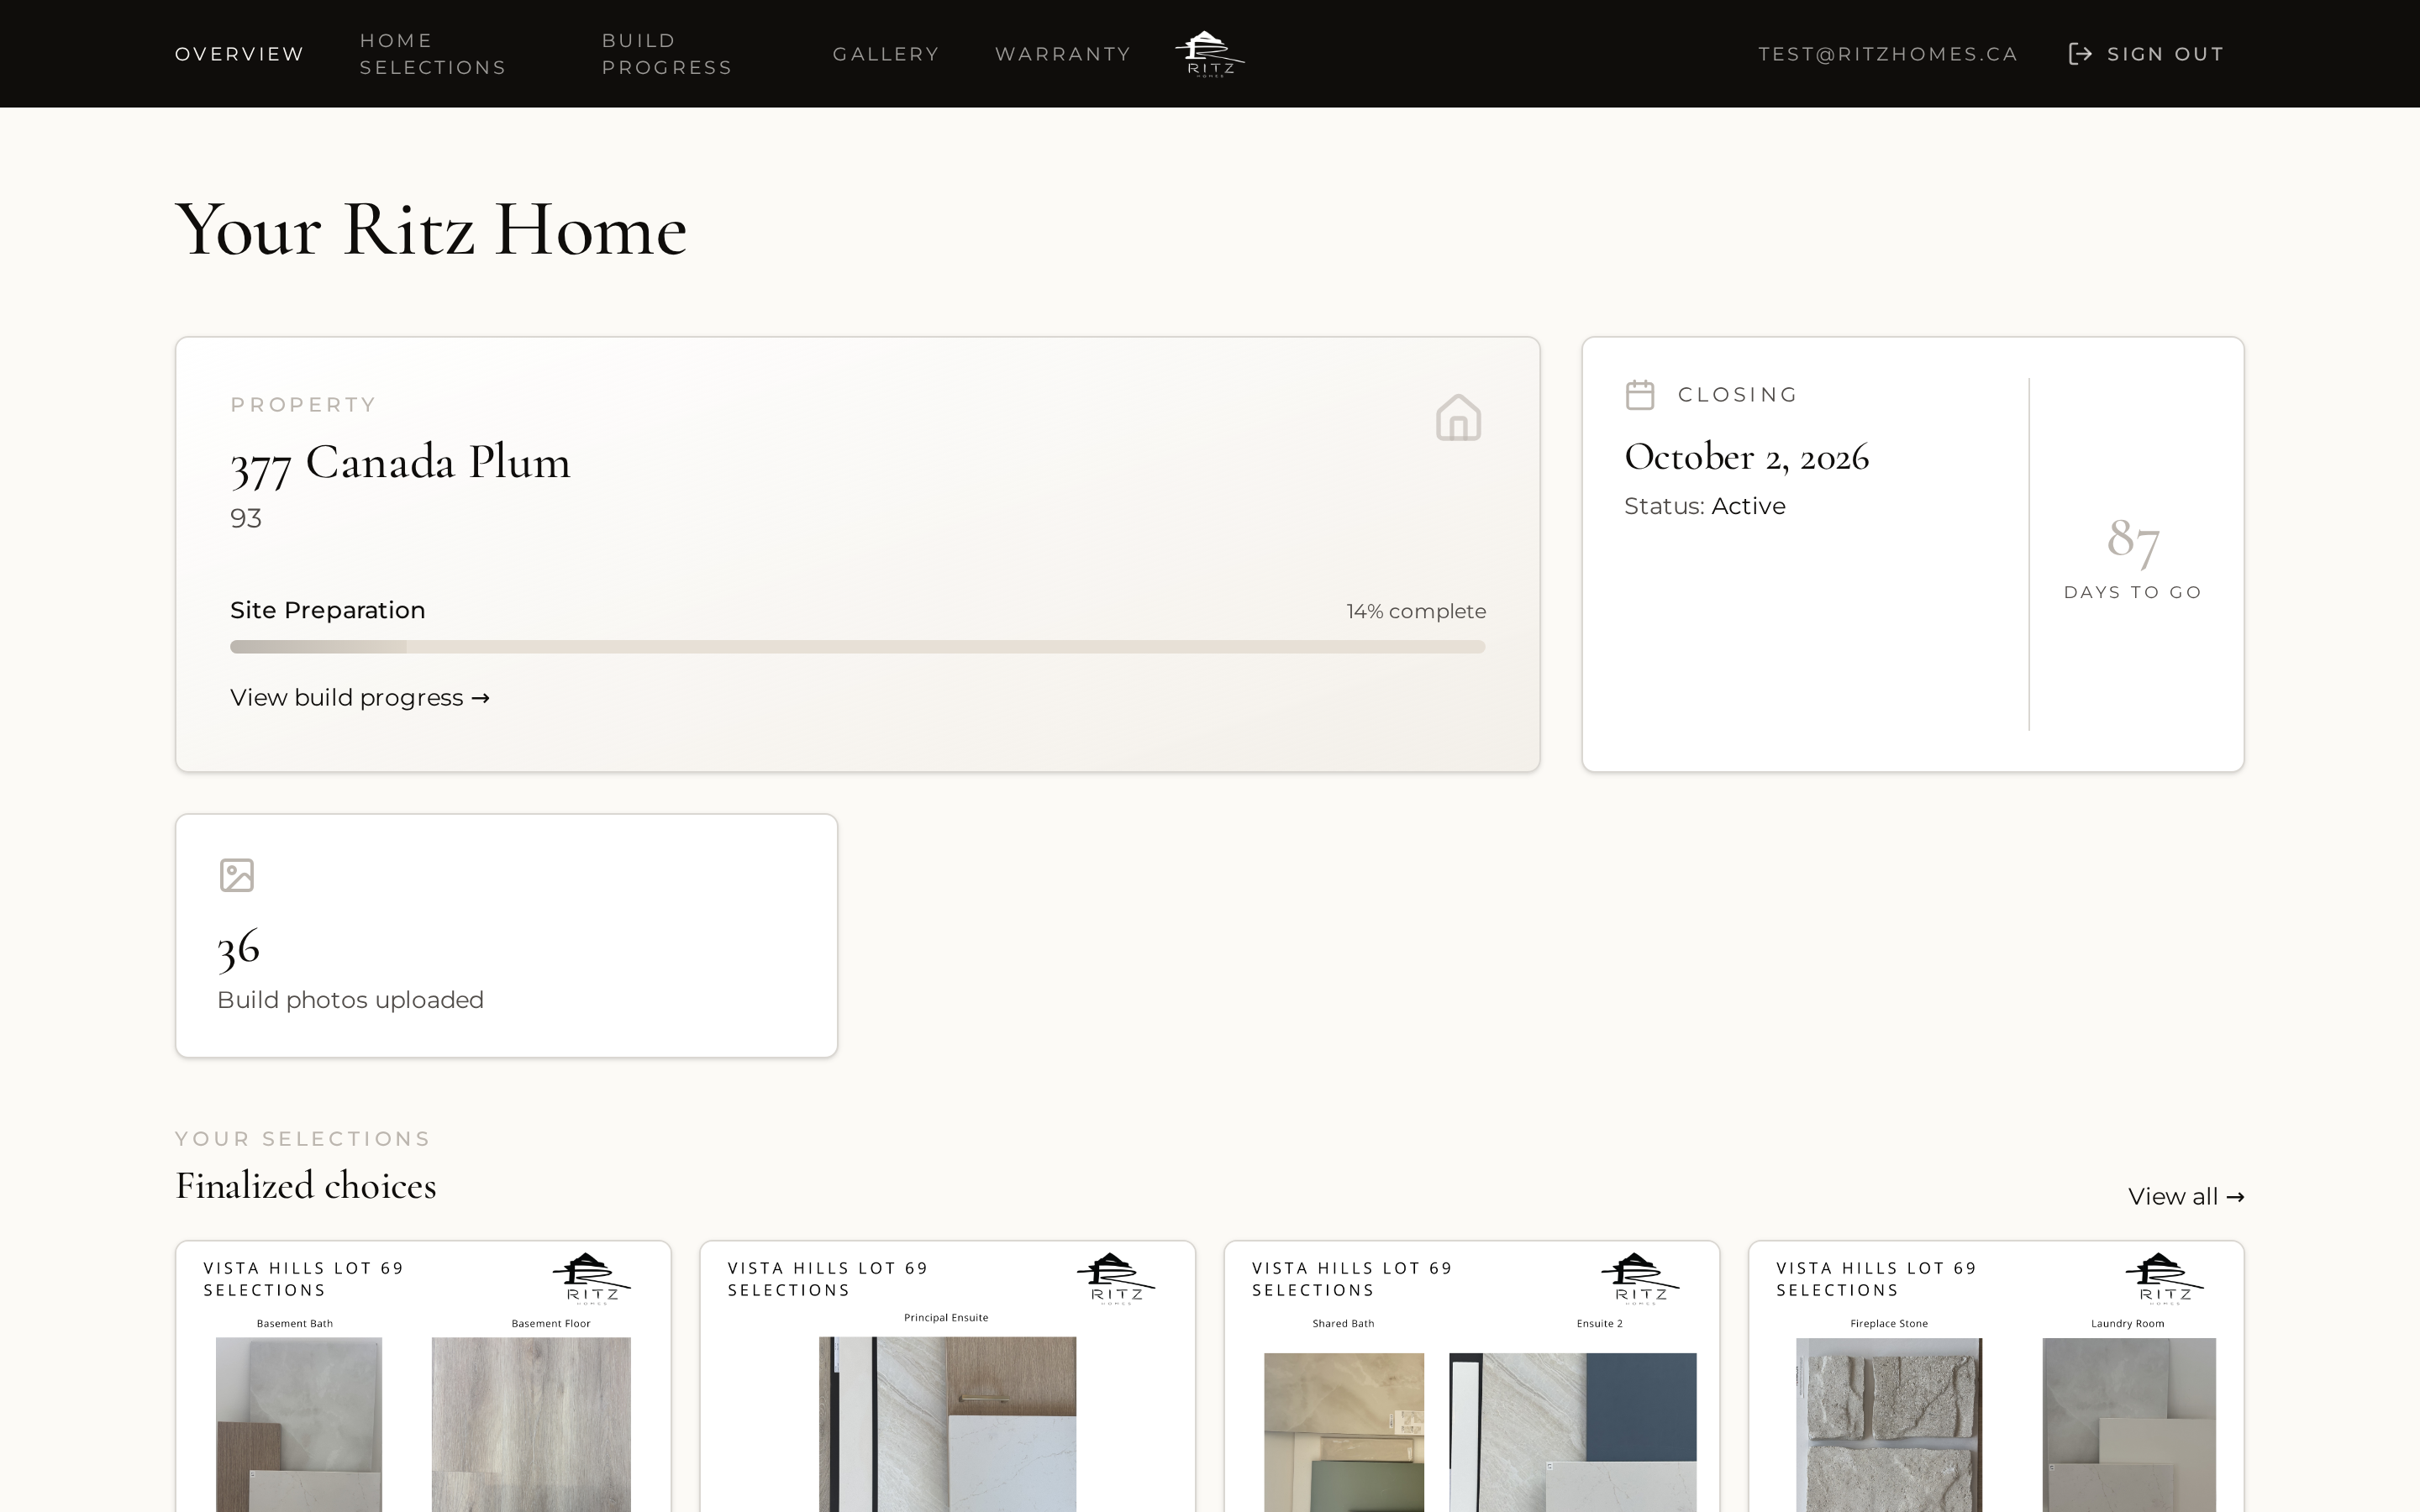Click the Ritz Homes logo in navbar
The width and height of the screenshot is (2420, 1512).
pyautogui.click(x=1209, y=54)
